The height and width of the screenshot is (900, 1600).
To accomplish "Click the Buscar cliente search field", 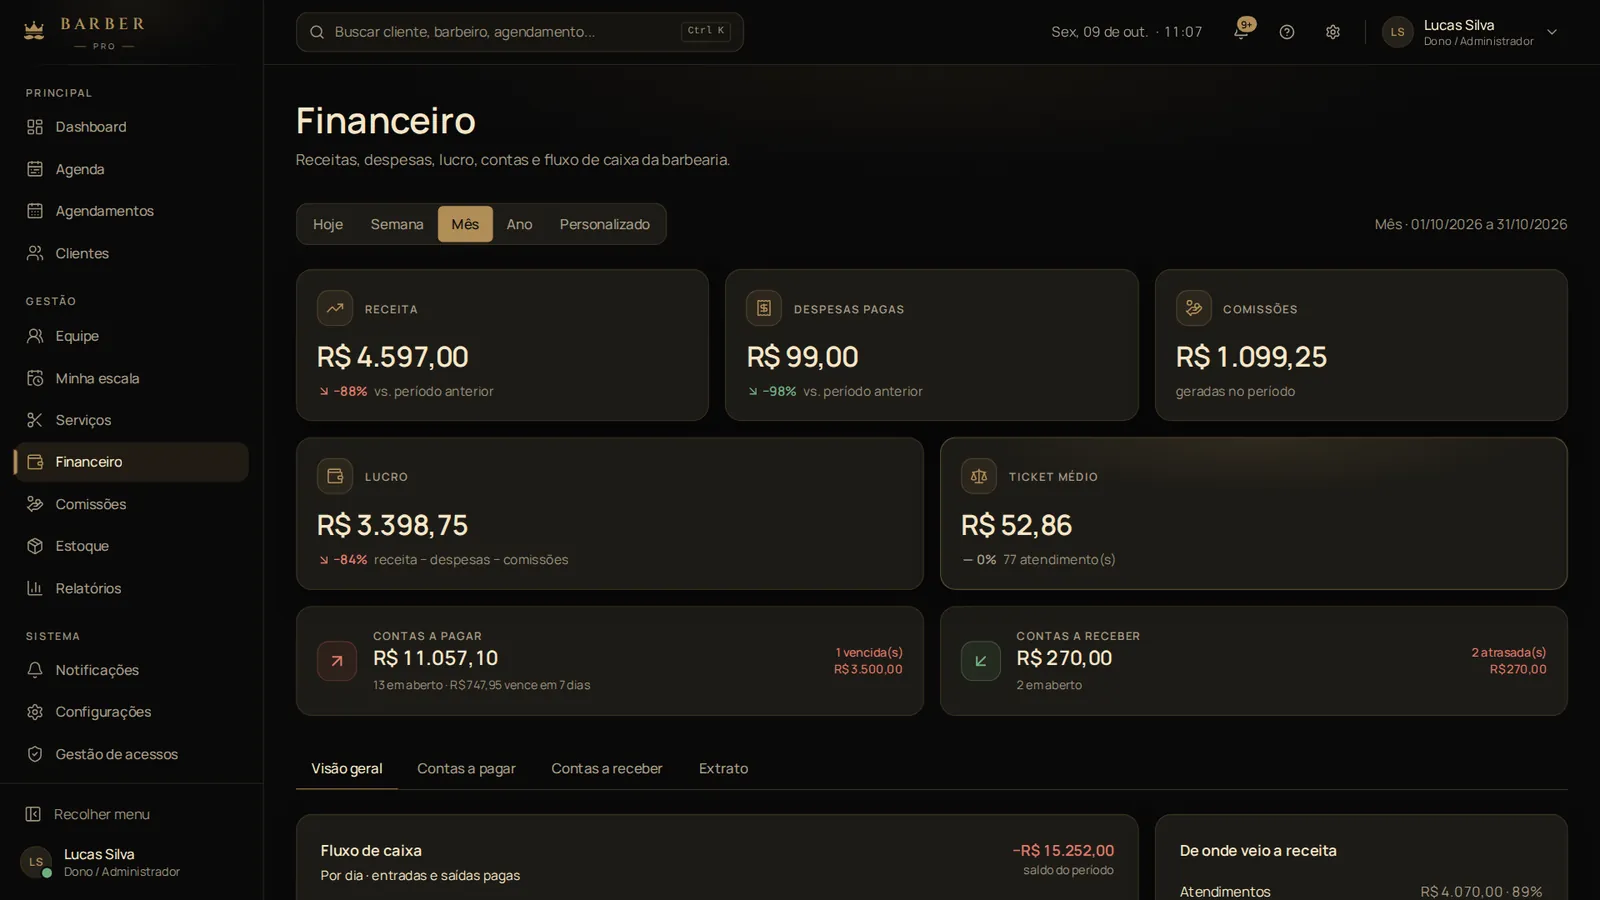I will tap(520, 32).
